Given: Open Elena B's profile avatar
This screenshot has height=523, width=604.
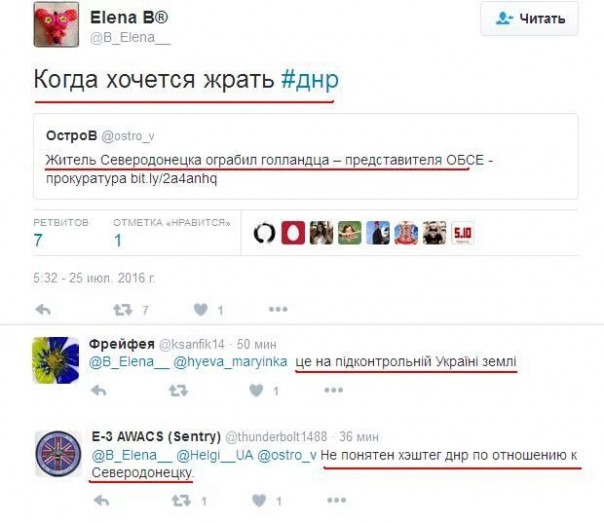Looking at the screenshot, I should pyautogui.click(x=56, y=24).
